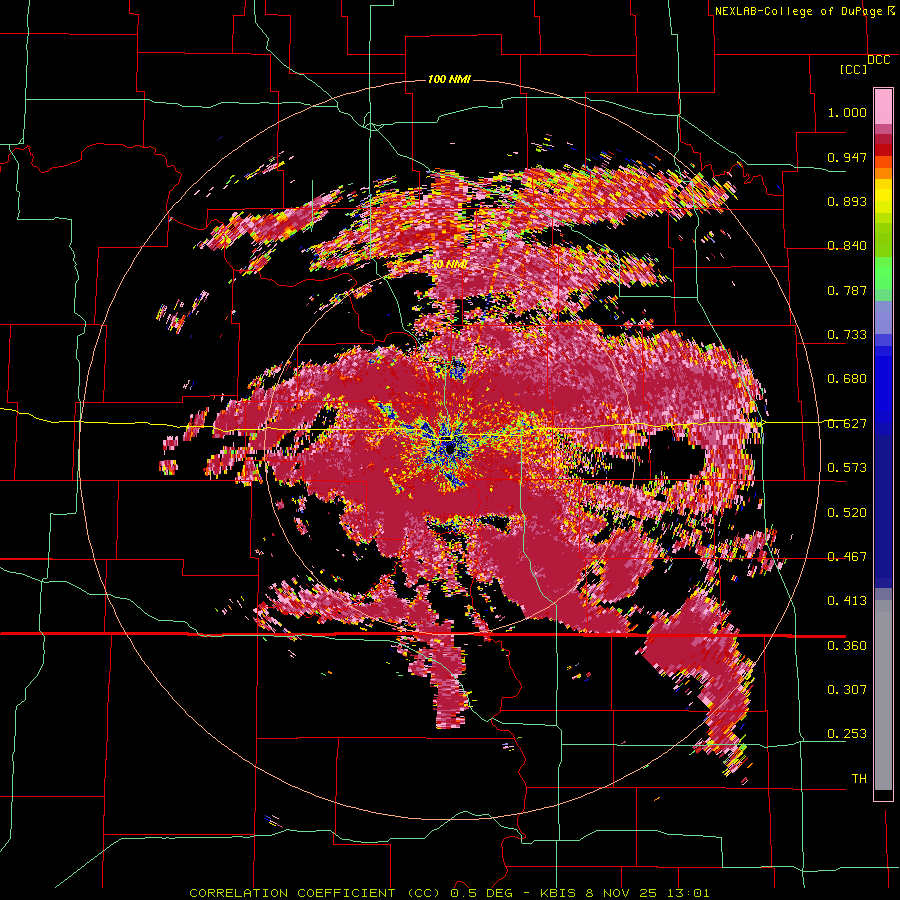Click the CORRELATION COEFFICIENT (CC) caption text

[x=315, y=893]
